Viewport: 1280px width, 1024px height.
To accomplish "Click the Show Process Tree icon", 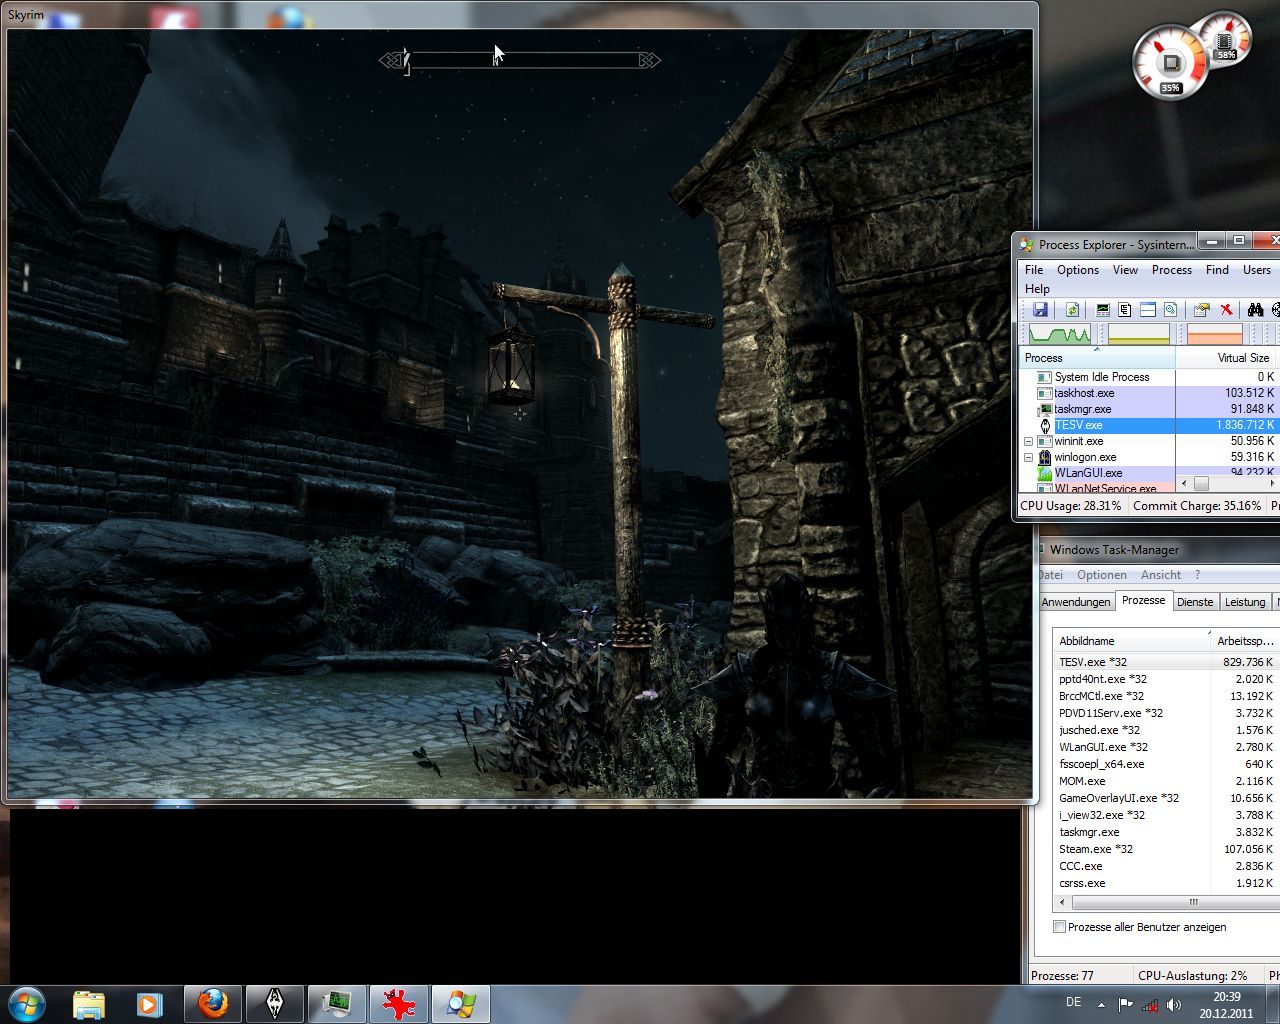I will click(x=1125, y=310).
